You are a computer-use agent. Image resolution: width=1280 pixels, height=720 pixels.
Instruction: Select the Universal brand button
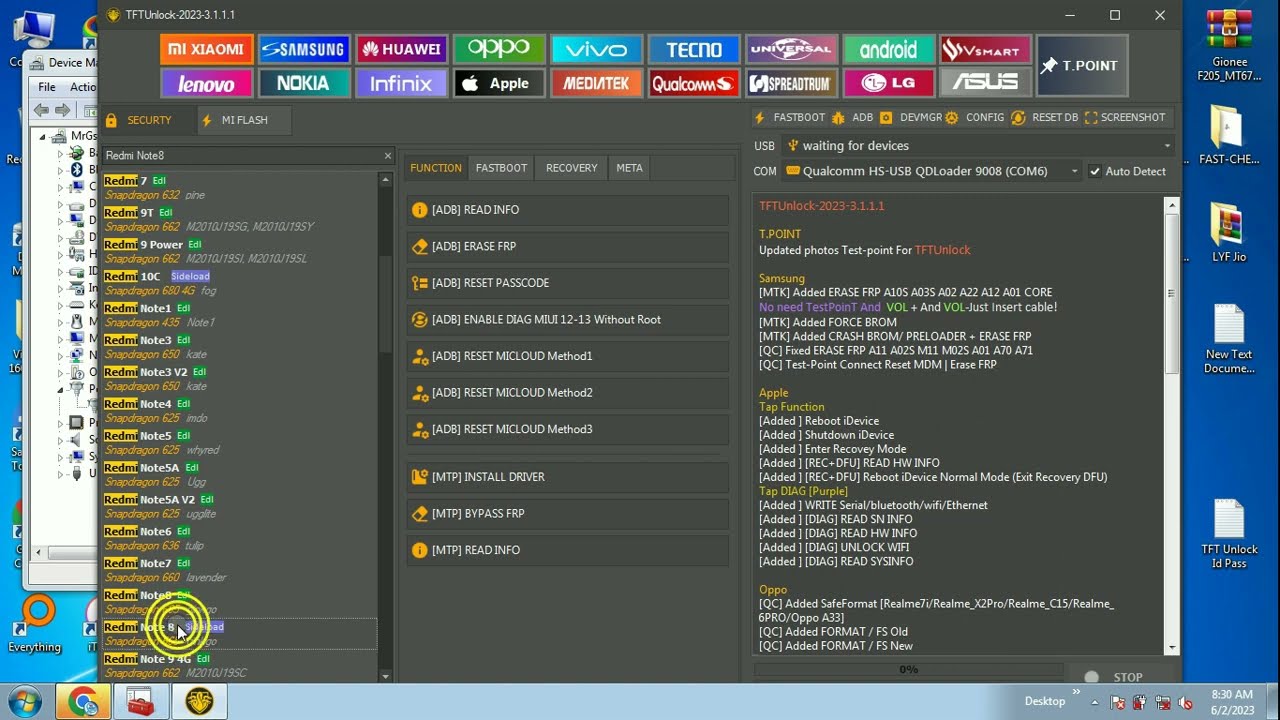[x=791, y=49]
